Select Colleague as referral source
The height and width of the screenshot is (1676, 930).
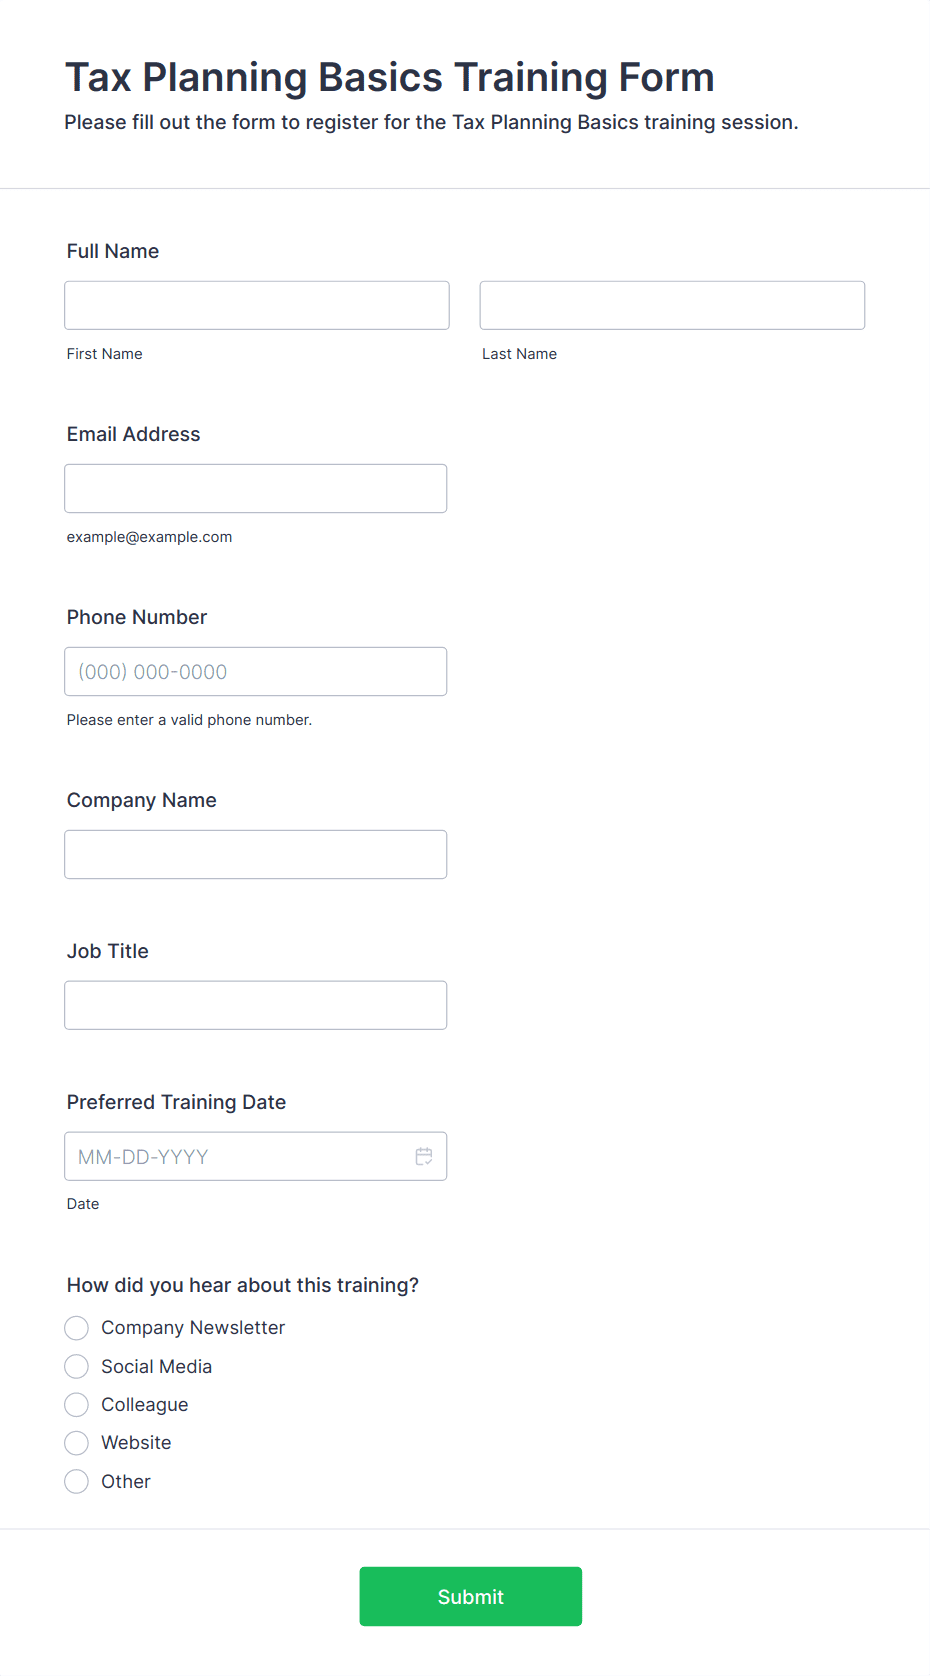tap(77, 1404)
